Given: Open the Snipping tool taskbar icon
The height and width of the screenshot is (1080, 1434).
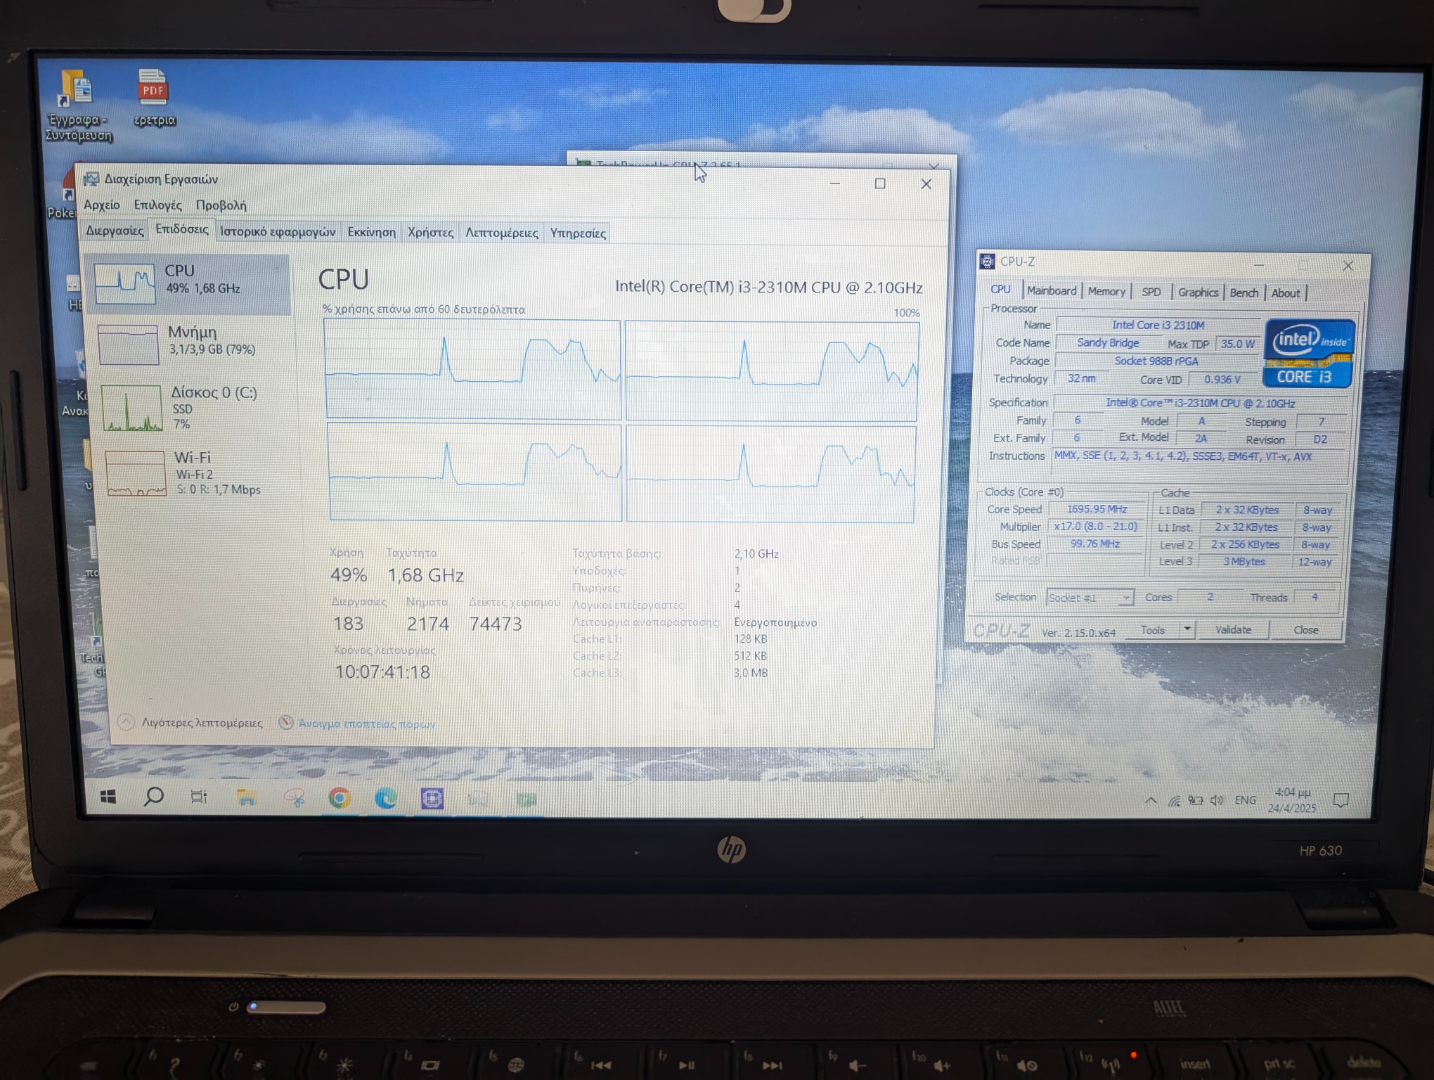Looking at the screenshot, I should click(294, 798).
